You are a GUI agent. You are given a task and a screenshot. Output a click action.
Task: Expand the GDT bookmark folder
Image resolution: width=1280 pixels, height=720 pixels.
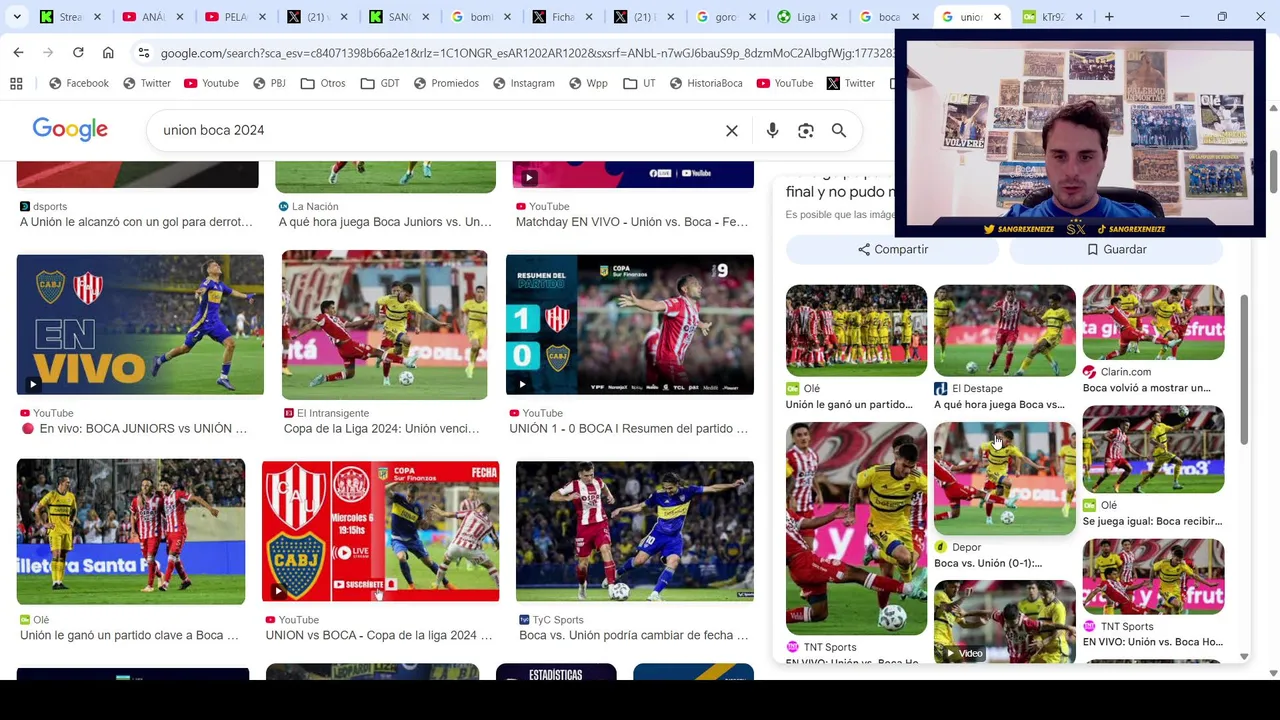(380, 83)
